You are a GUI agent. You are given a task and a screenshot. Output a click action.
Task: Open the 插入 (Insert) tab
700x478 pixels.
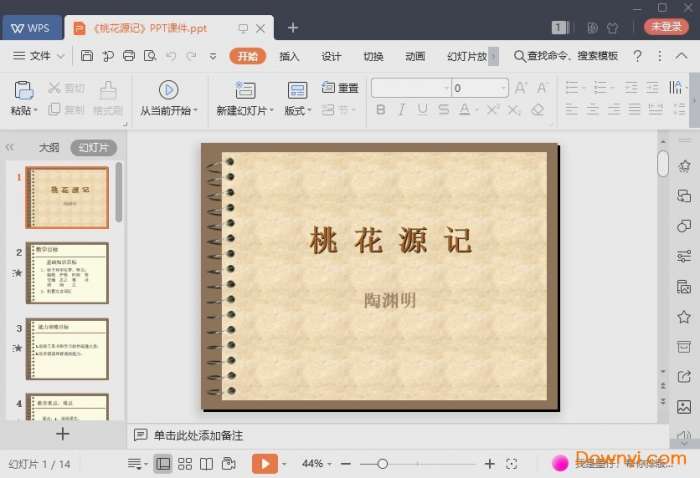(289, 56)
